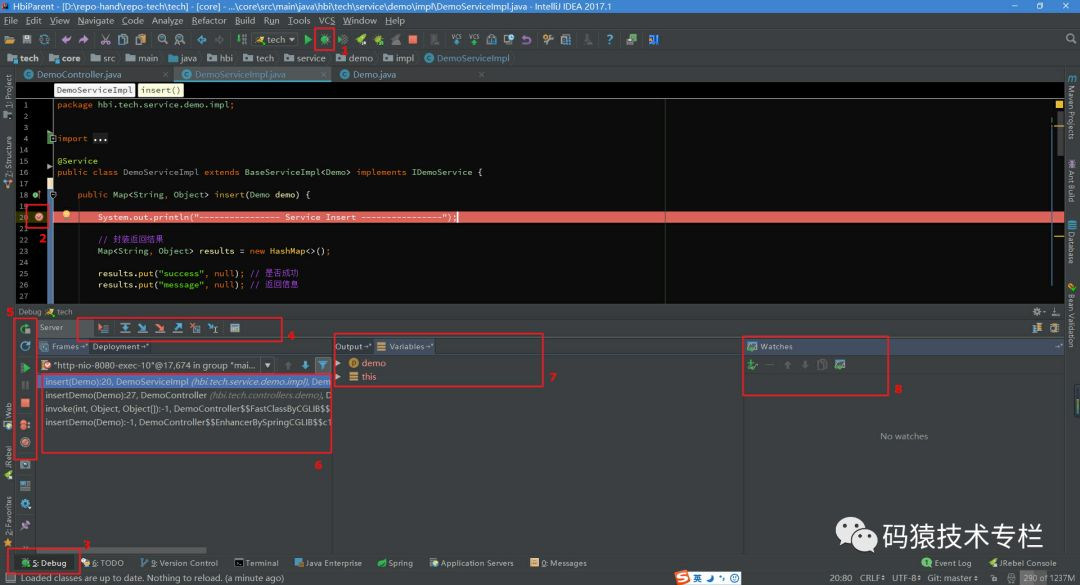Viewport: 1080px width, 585px height.
Task: Switch to the DemoController.java editor tab
Action: (79, 74)
